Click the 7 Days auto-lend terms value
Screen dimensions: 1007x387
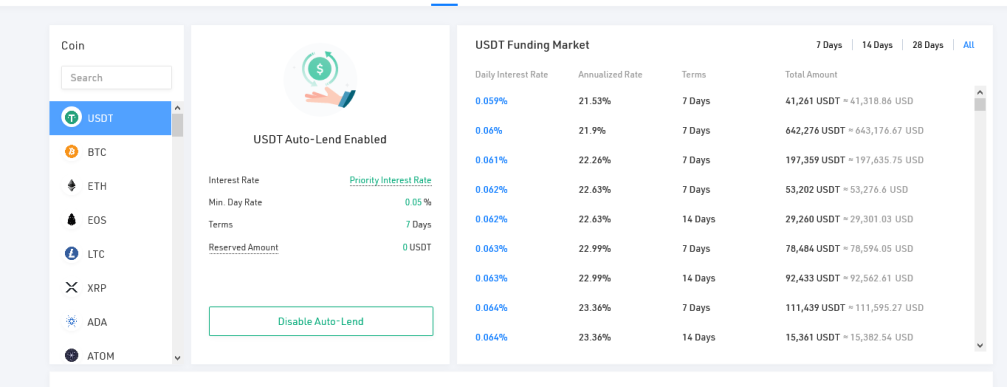pyautogui.click(x=418, y=225)
